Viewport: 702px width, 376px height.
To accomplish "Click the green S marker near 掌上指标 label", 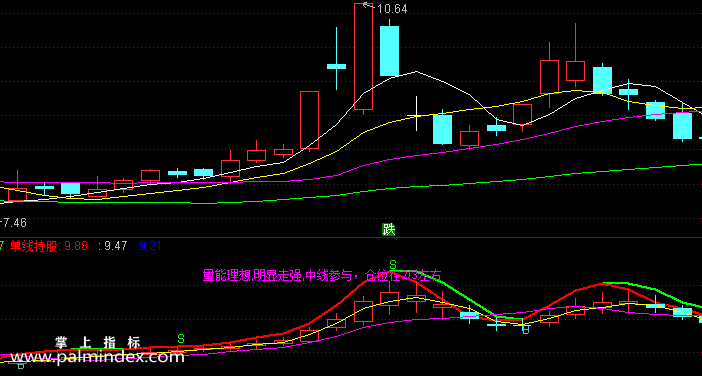I will click(x=181, y=338).
